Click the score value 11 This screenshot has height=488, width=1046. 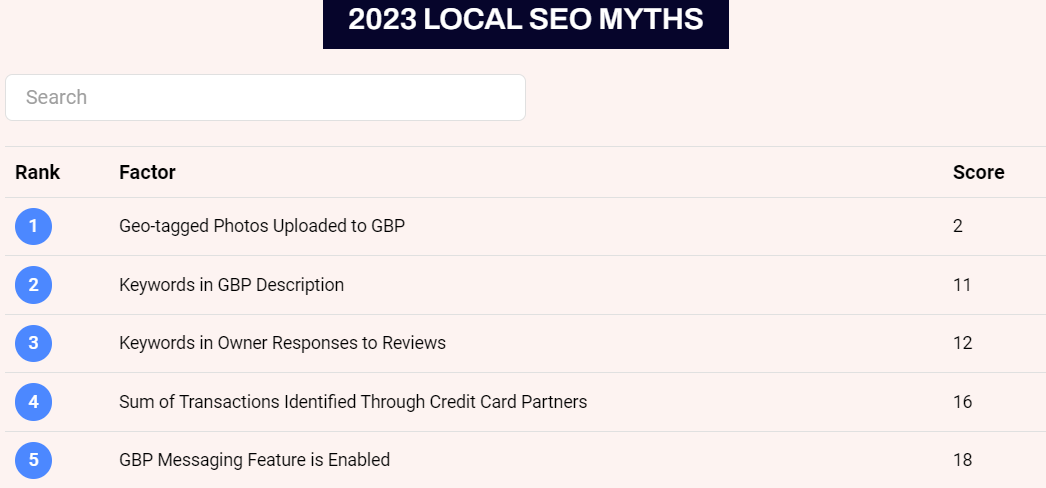pos(962,285)
